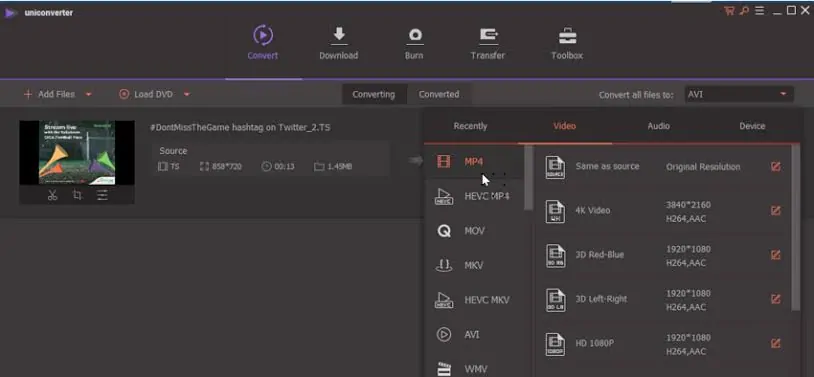Switch to the Converting tab
814x377 pixels.
click(374, 95)
